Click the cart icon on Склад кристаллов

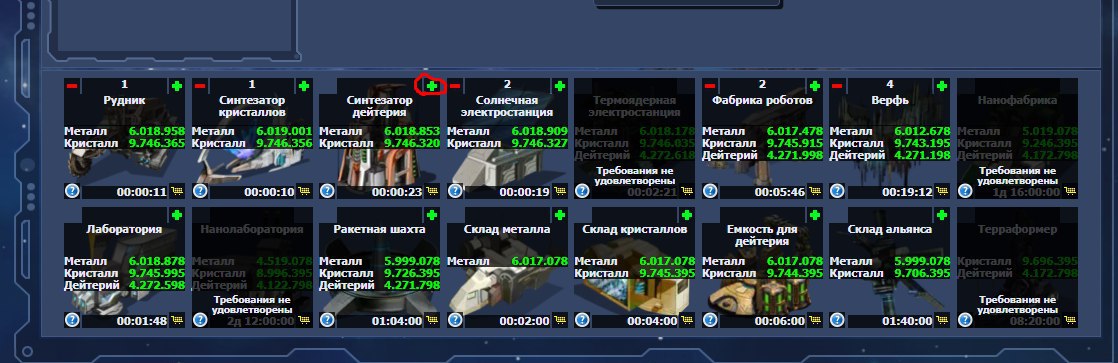687,321
